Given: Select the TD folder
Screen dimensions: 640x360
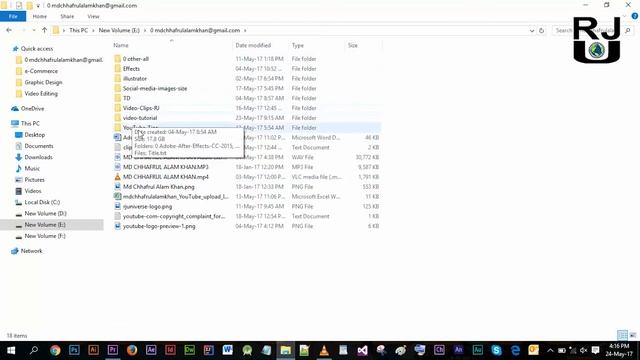Looking at the screenshot, I should point(127,98).
